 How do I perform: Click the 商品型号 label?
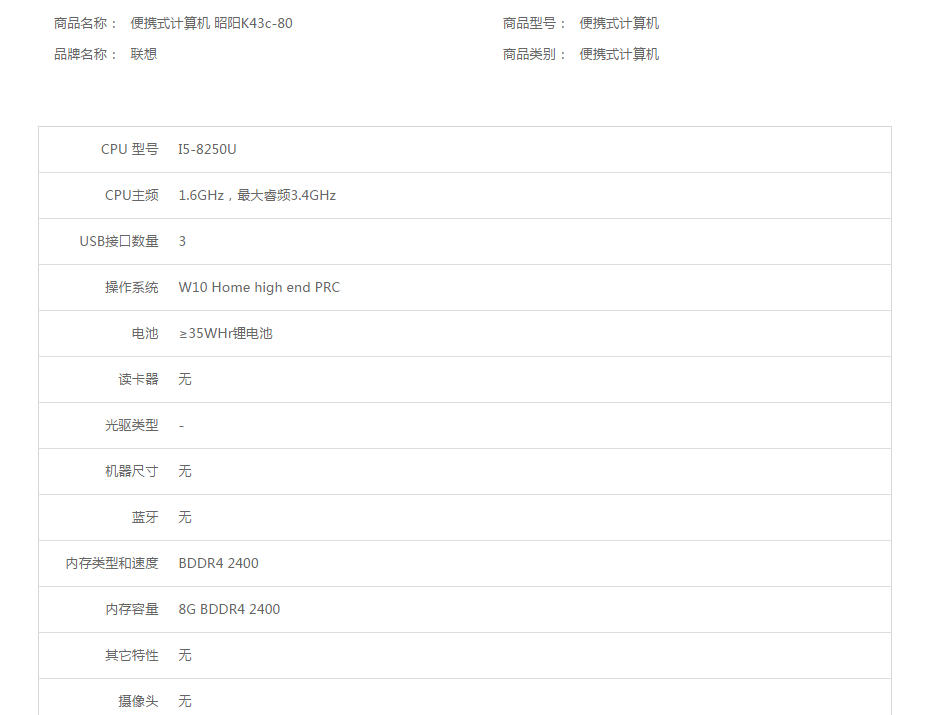(x=534, y=23)
